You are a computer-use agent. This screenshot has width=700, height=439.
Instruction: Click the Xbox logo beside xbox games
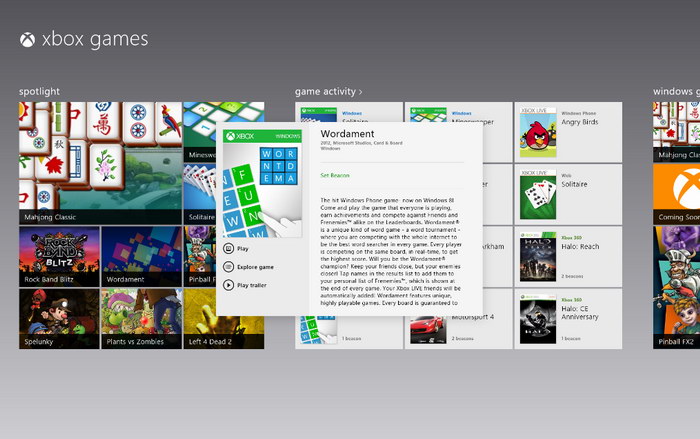[27, 40]
